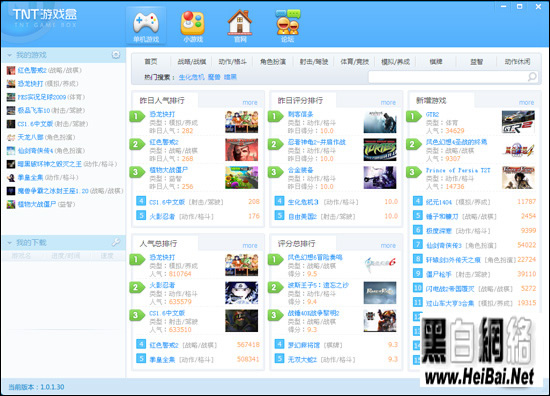Open 仙剑奇侠传3 in 新增游戏 list
Screen dimensions: 550x396
(x=444, y=245)
